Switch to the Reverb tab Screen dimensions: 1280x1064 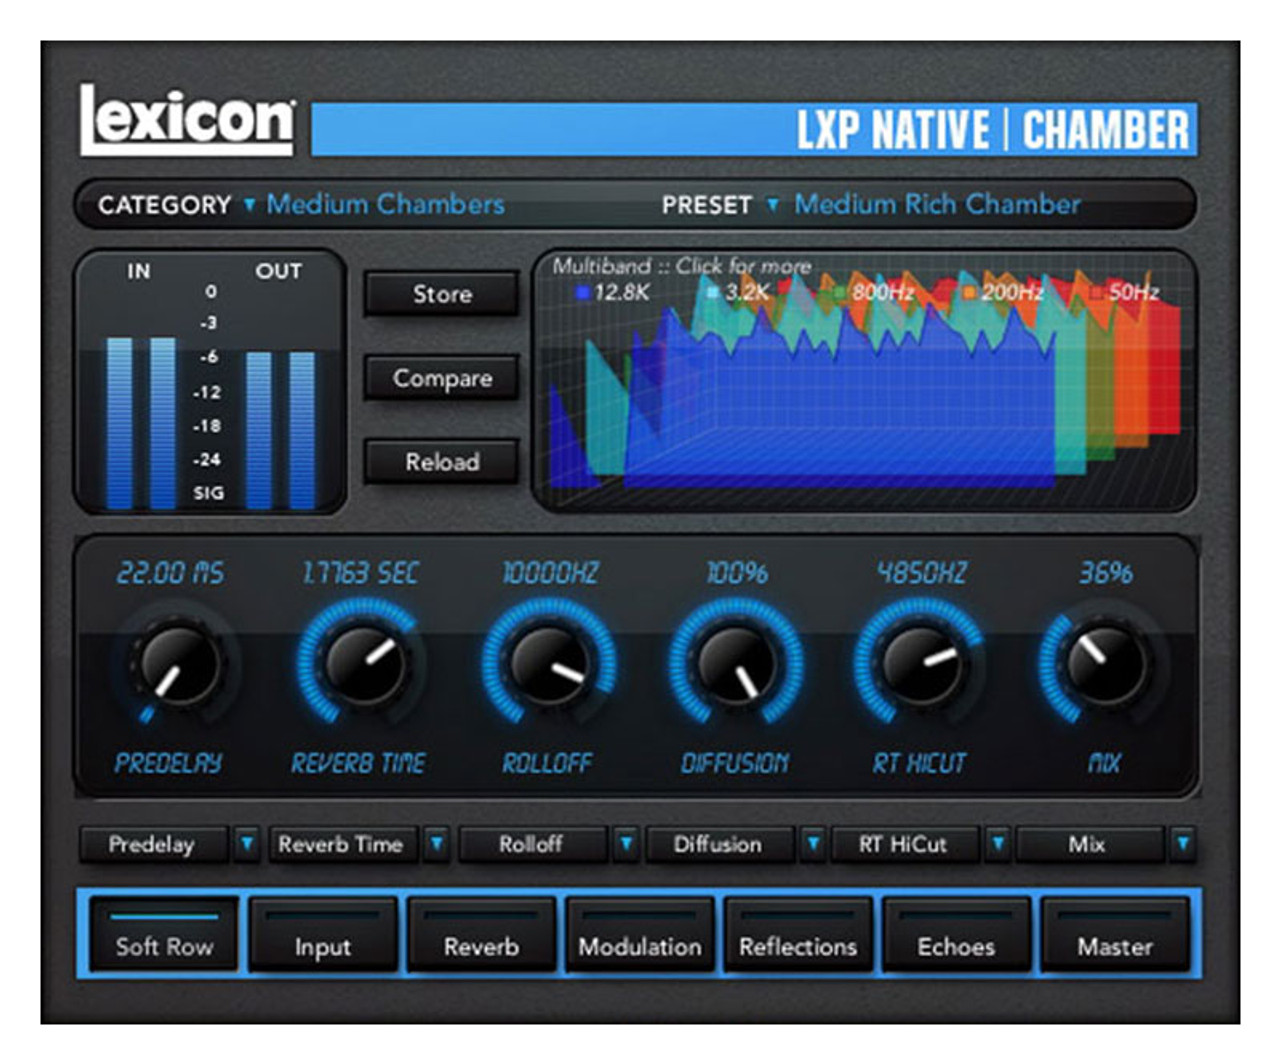(481, 934)
